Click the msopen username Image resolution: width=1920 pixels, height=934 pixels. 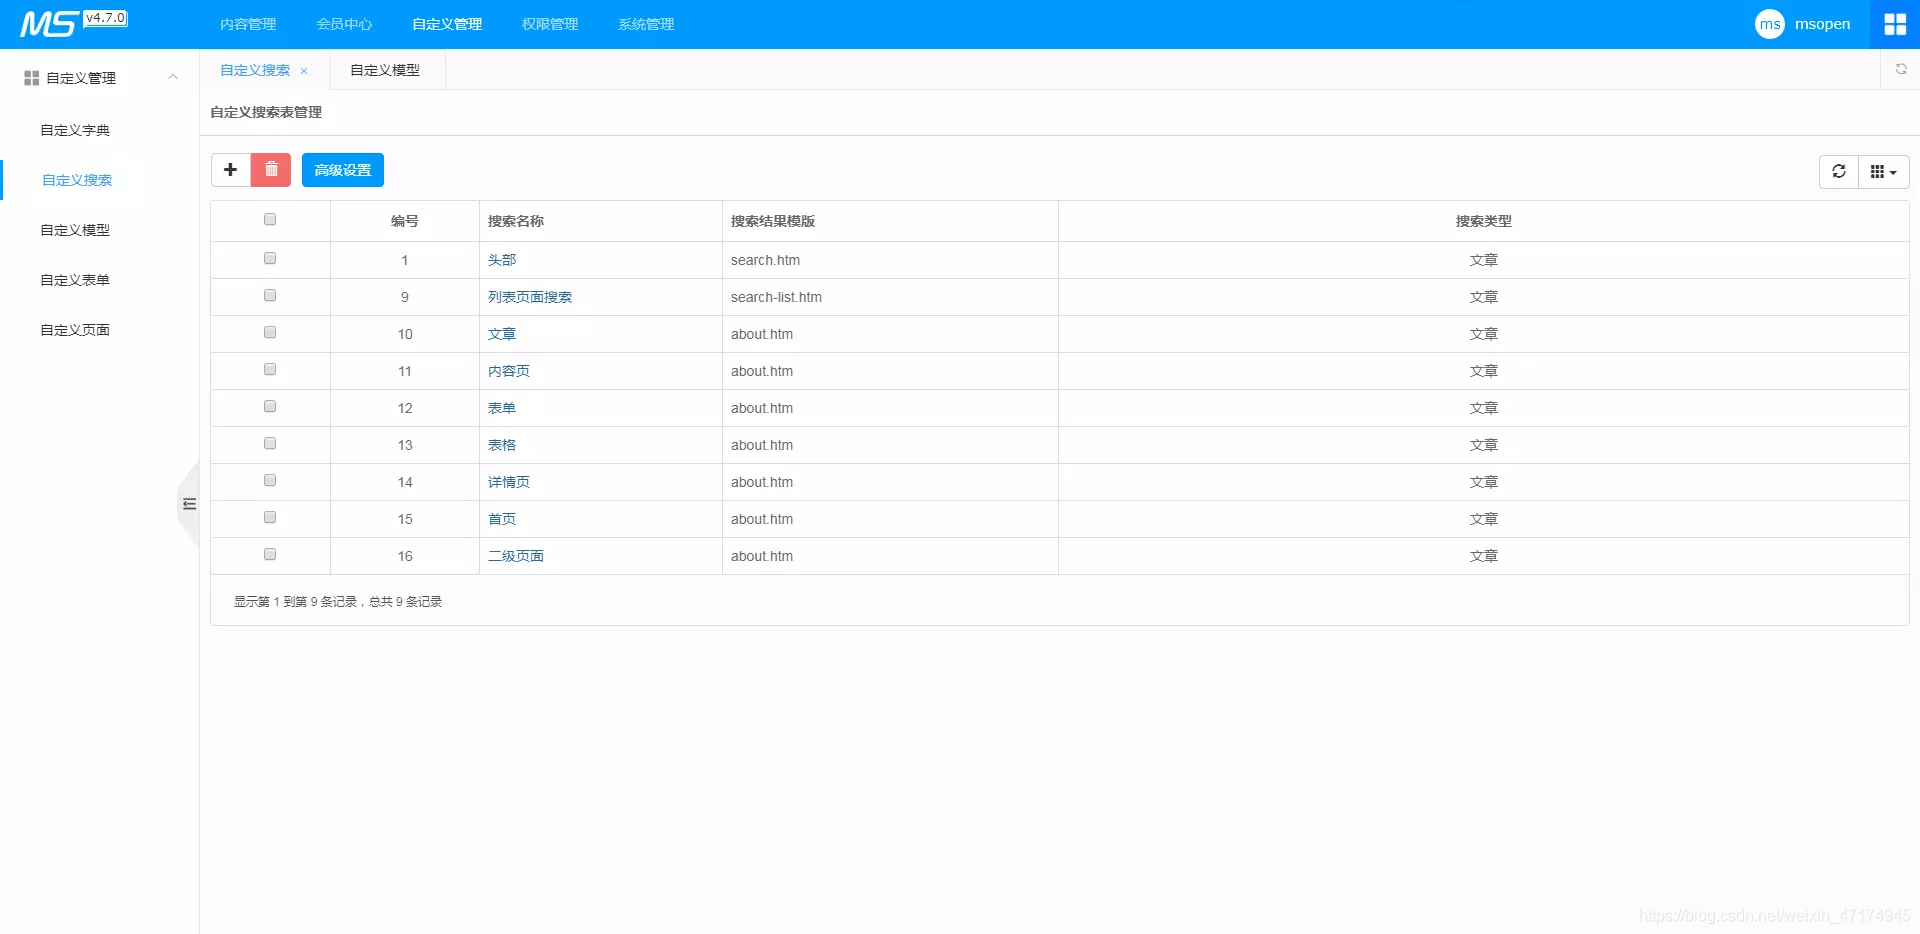coord(1822,24)
